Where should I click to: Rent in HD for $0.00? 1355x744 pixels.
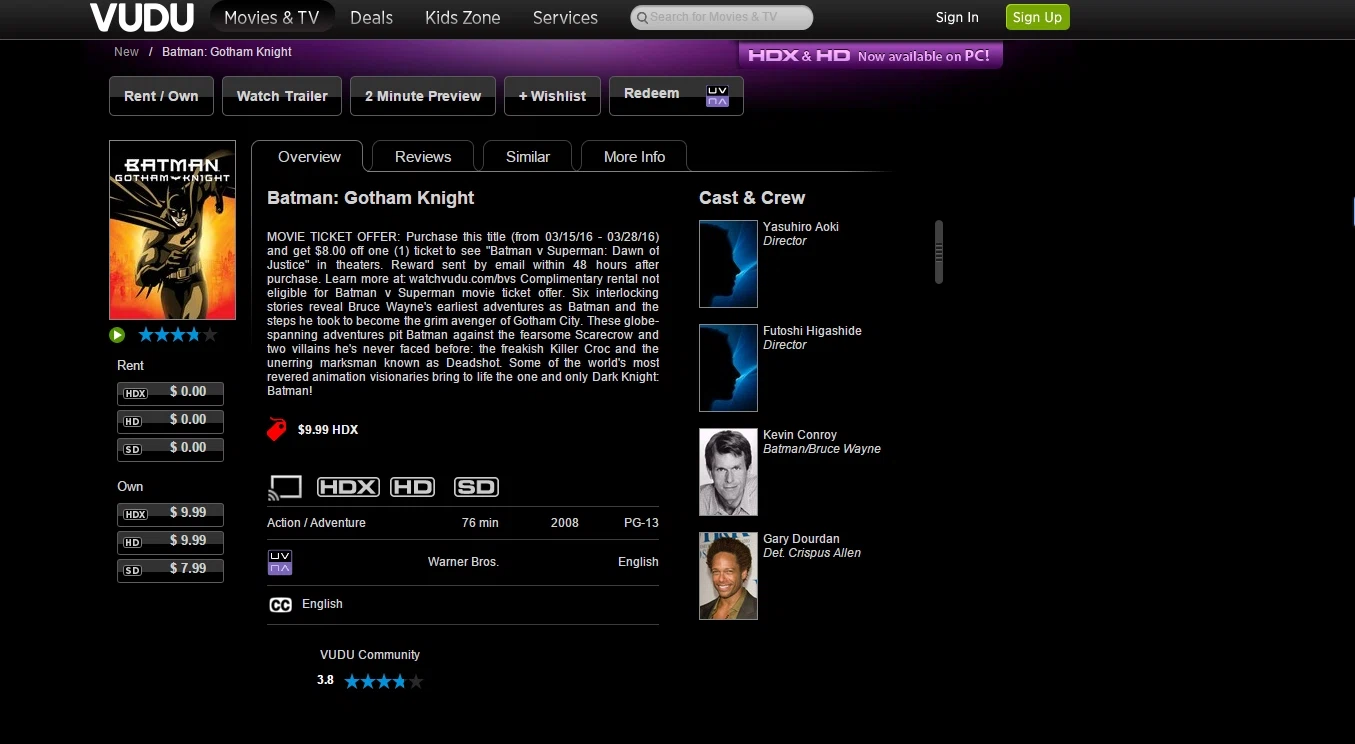[x=170, y=421]
